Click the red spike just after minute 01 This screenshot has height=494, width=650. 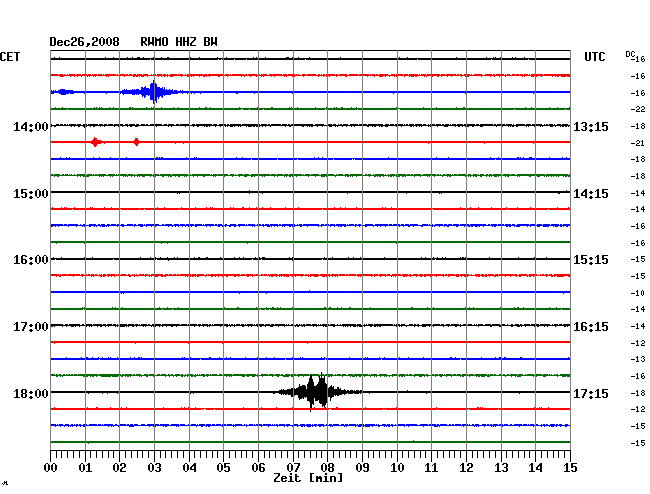tap(95, 142)
